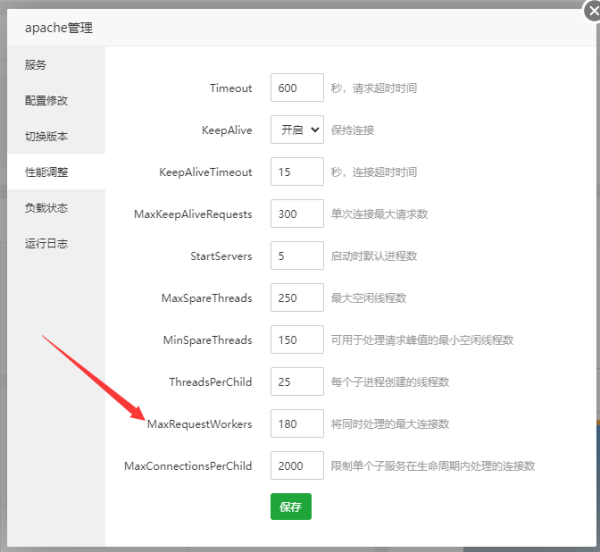The width and height of the screenshot is (600, 552).
Task: Close the apache管理 dialog
Action: point(591,11)
